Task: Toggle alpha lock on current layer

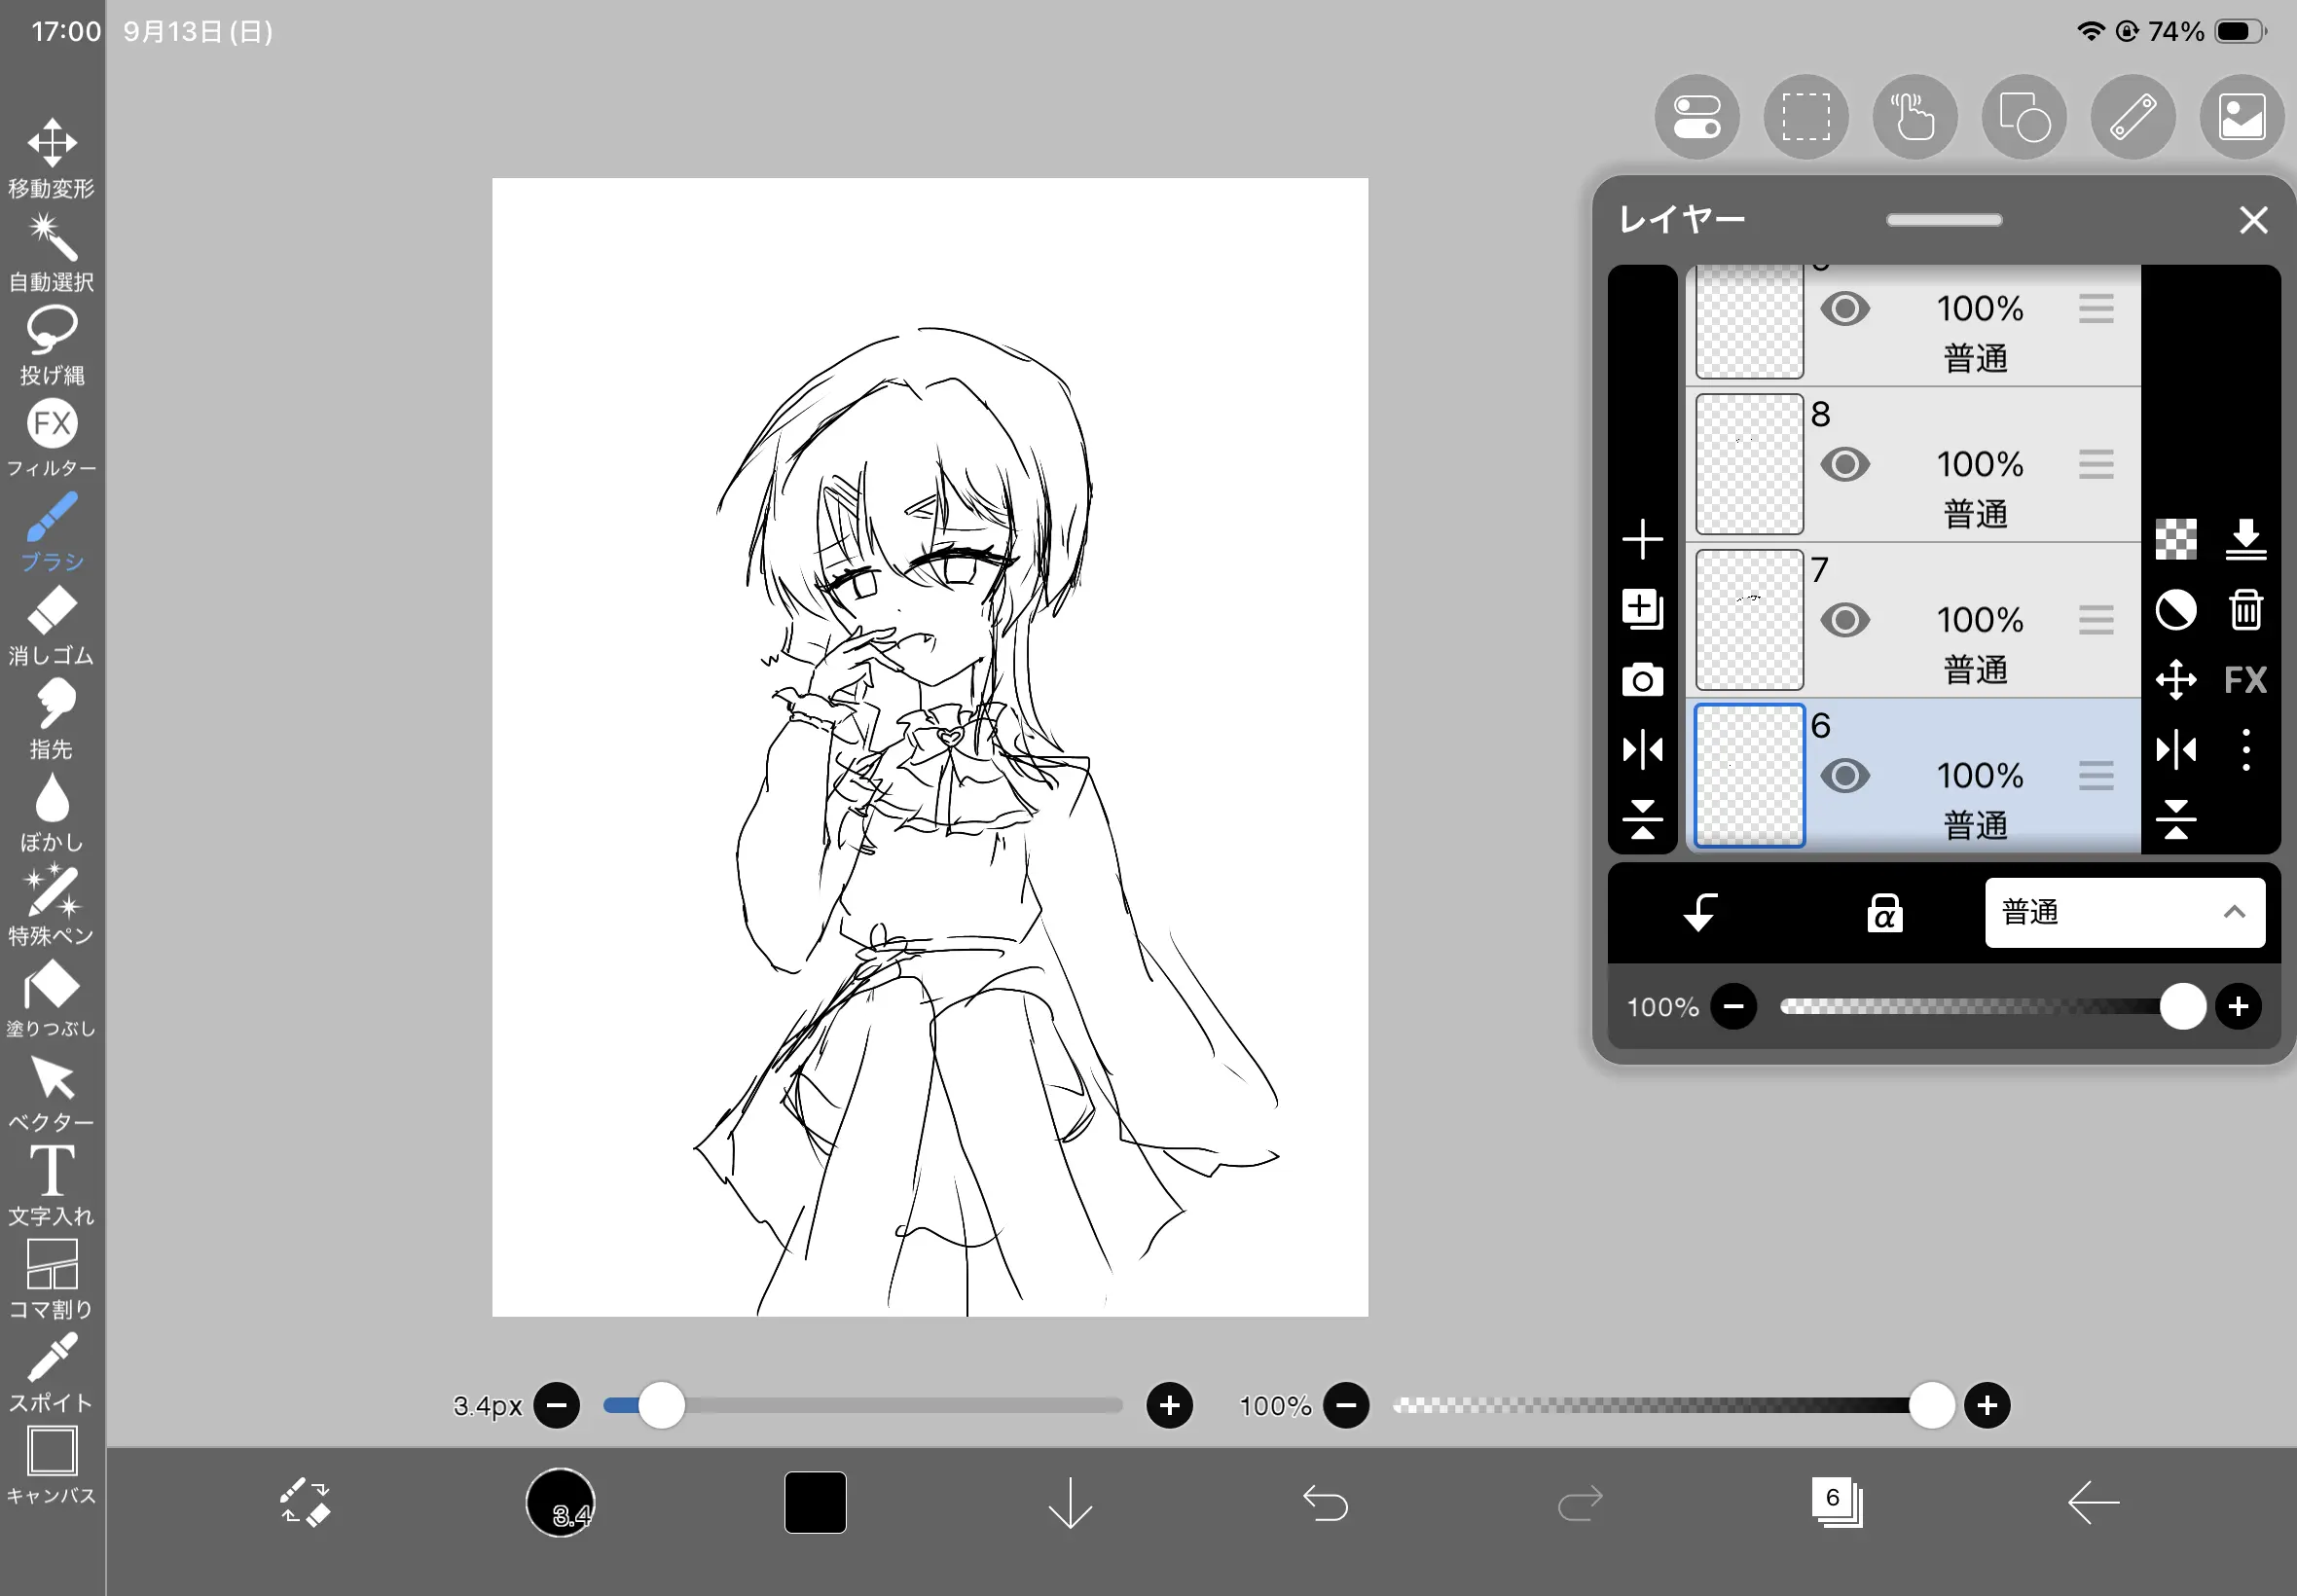Action: click(x=1884, y=912)
